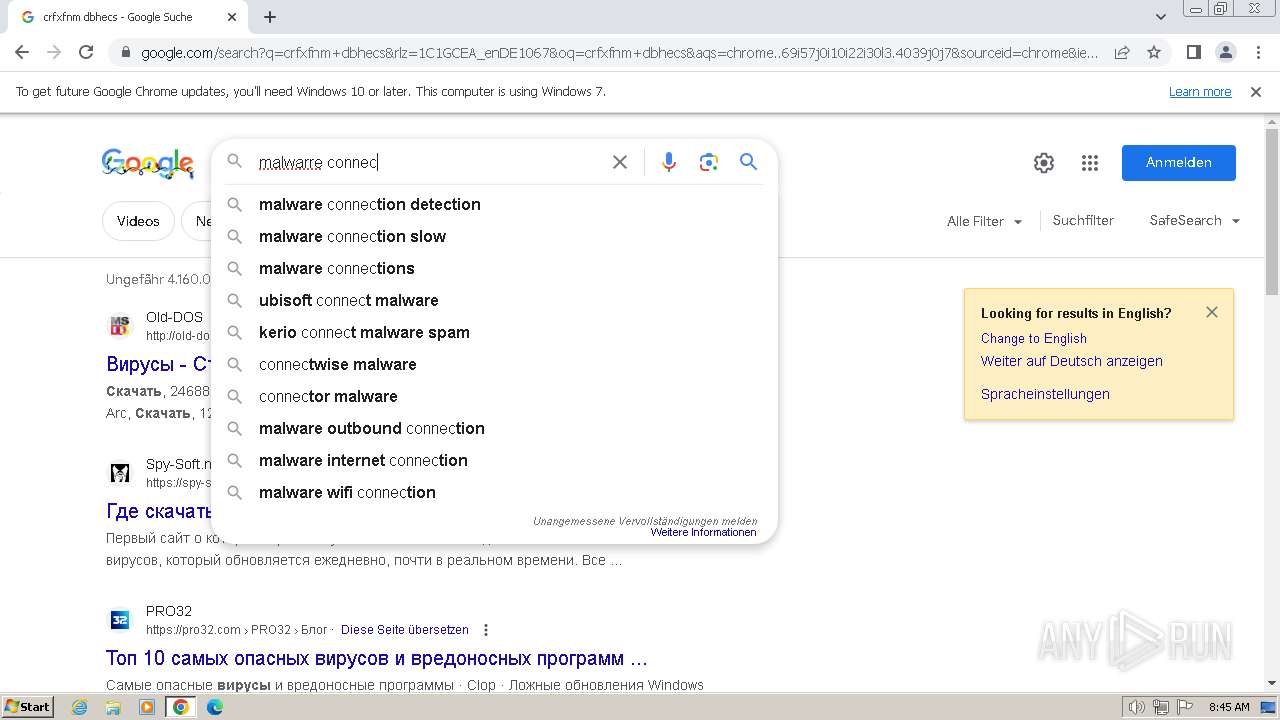Click Weiter auf Deutsch anzeigen
The image size is (1280, 720).
click(1072, 361)
